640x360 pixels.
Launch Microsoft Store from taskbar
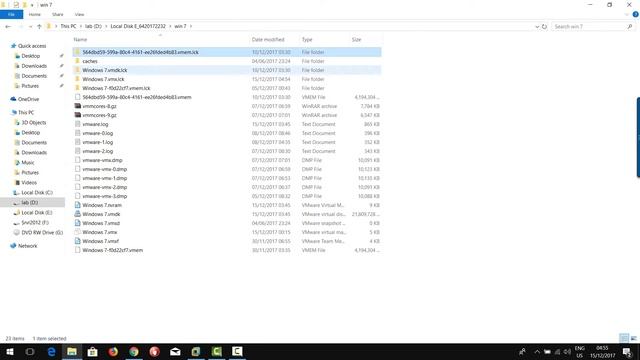pyautogui.click(x=92, y=351)
